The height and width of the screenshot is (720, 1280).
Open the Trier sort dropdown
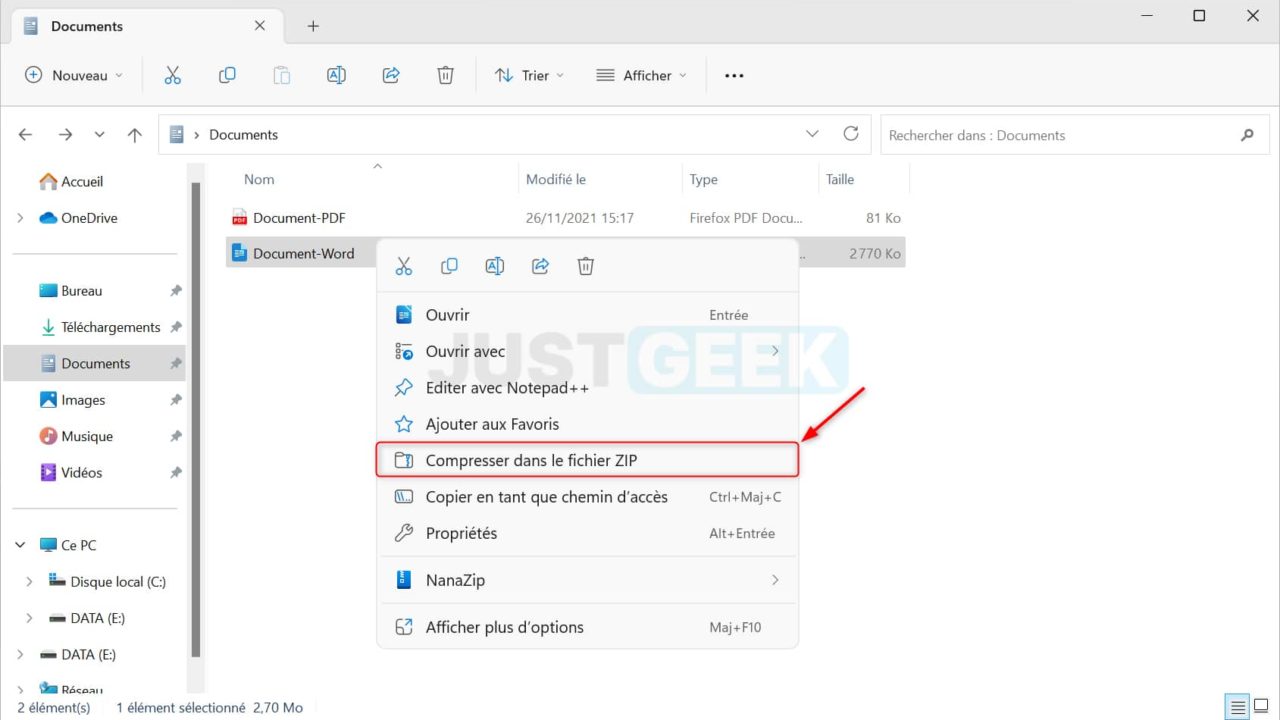pos(529,75)
